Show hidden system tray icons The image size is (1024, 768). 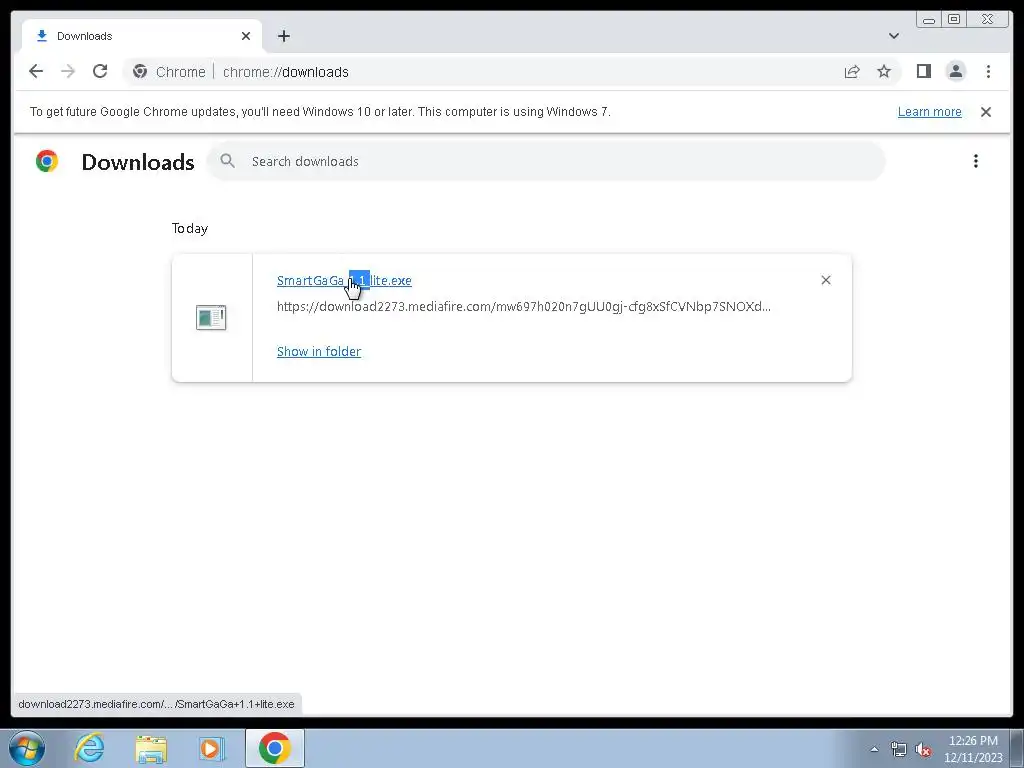pos(874,749)
